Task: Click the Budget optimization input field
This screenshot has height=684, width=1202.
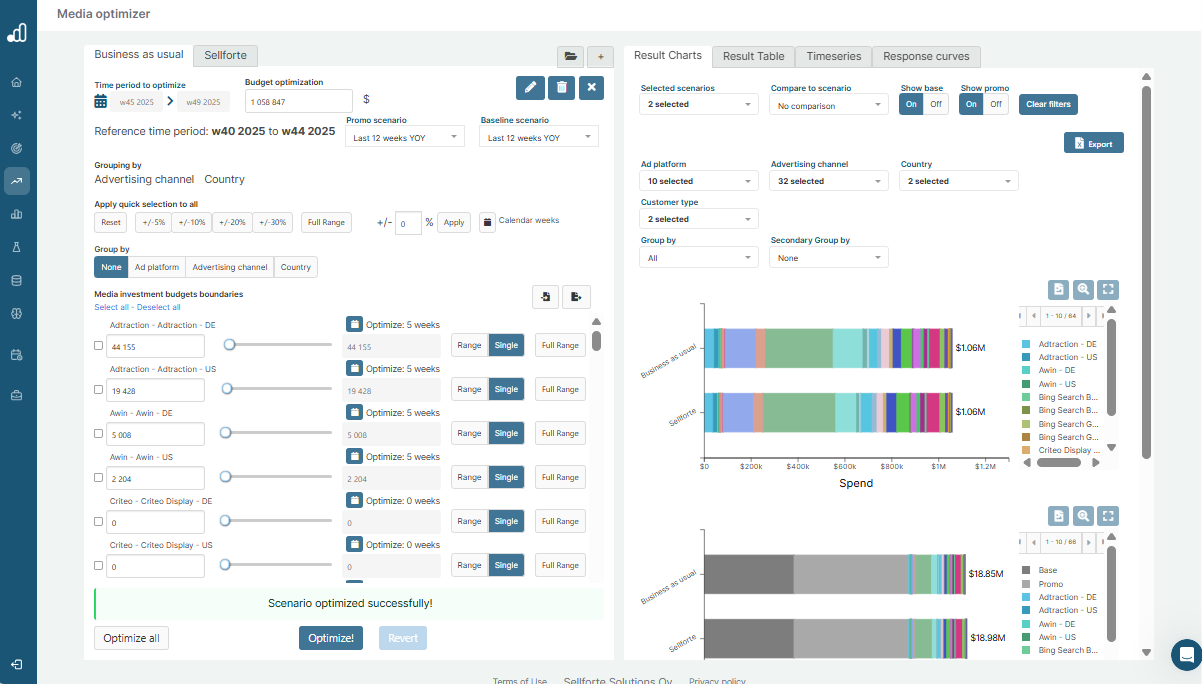Action: [298, 102]
